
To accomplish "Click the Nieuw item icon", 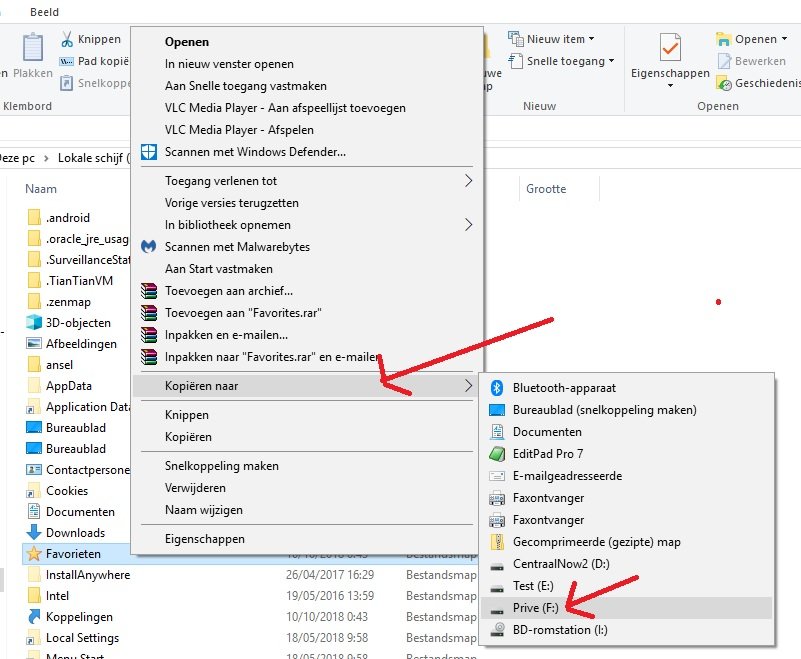I will pyautogui.click(x=516, y=39).
